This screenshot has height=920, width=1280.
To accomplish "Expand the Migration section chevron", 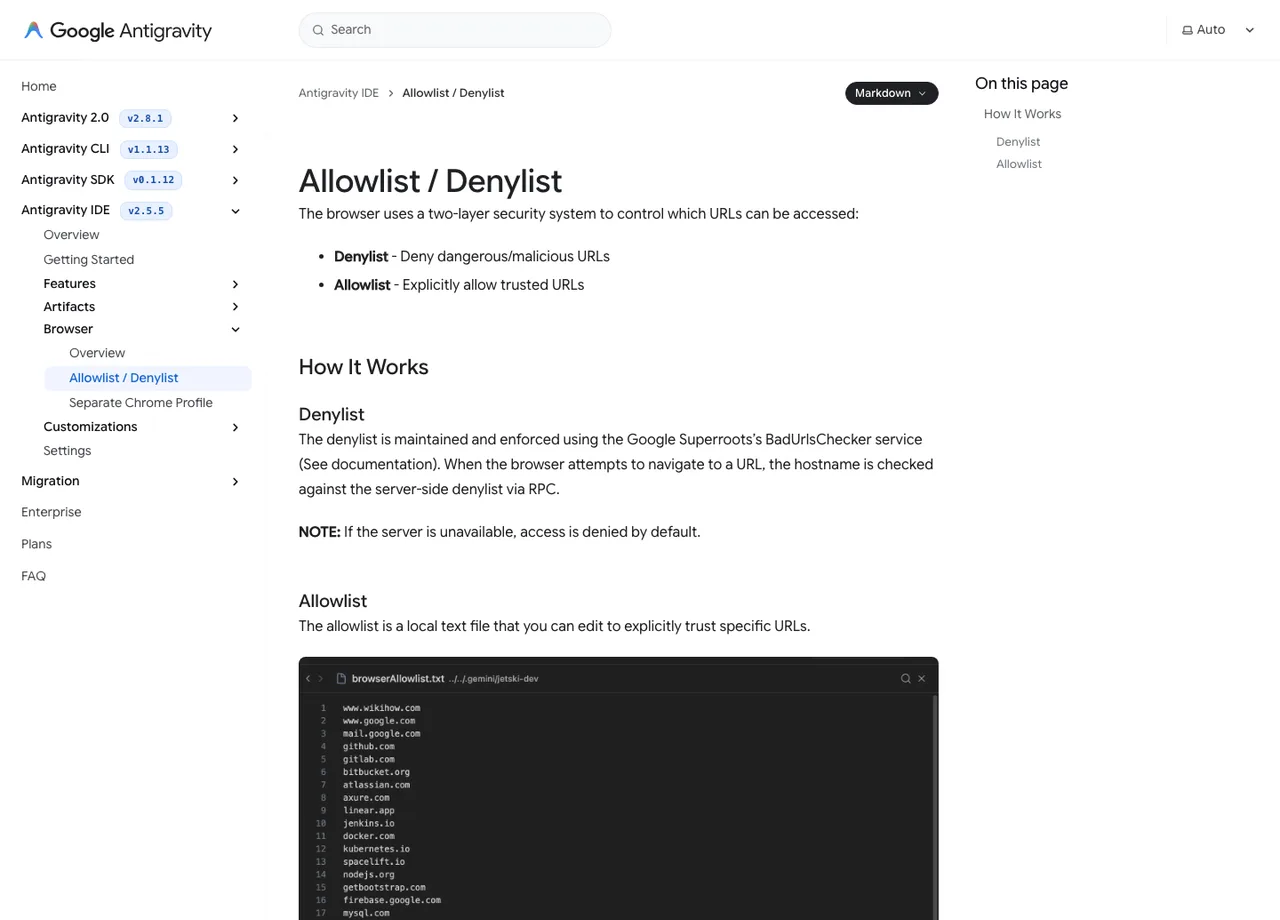I will click(235, 482).
